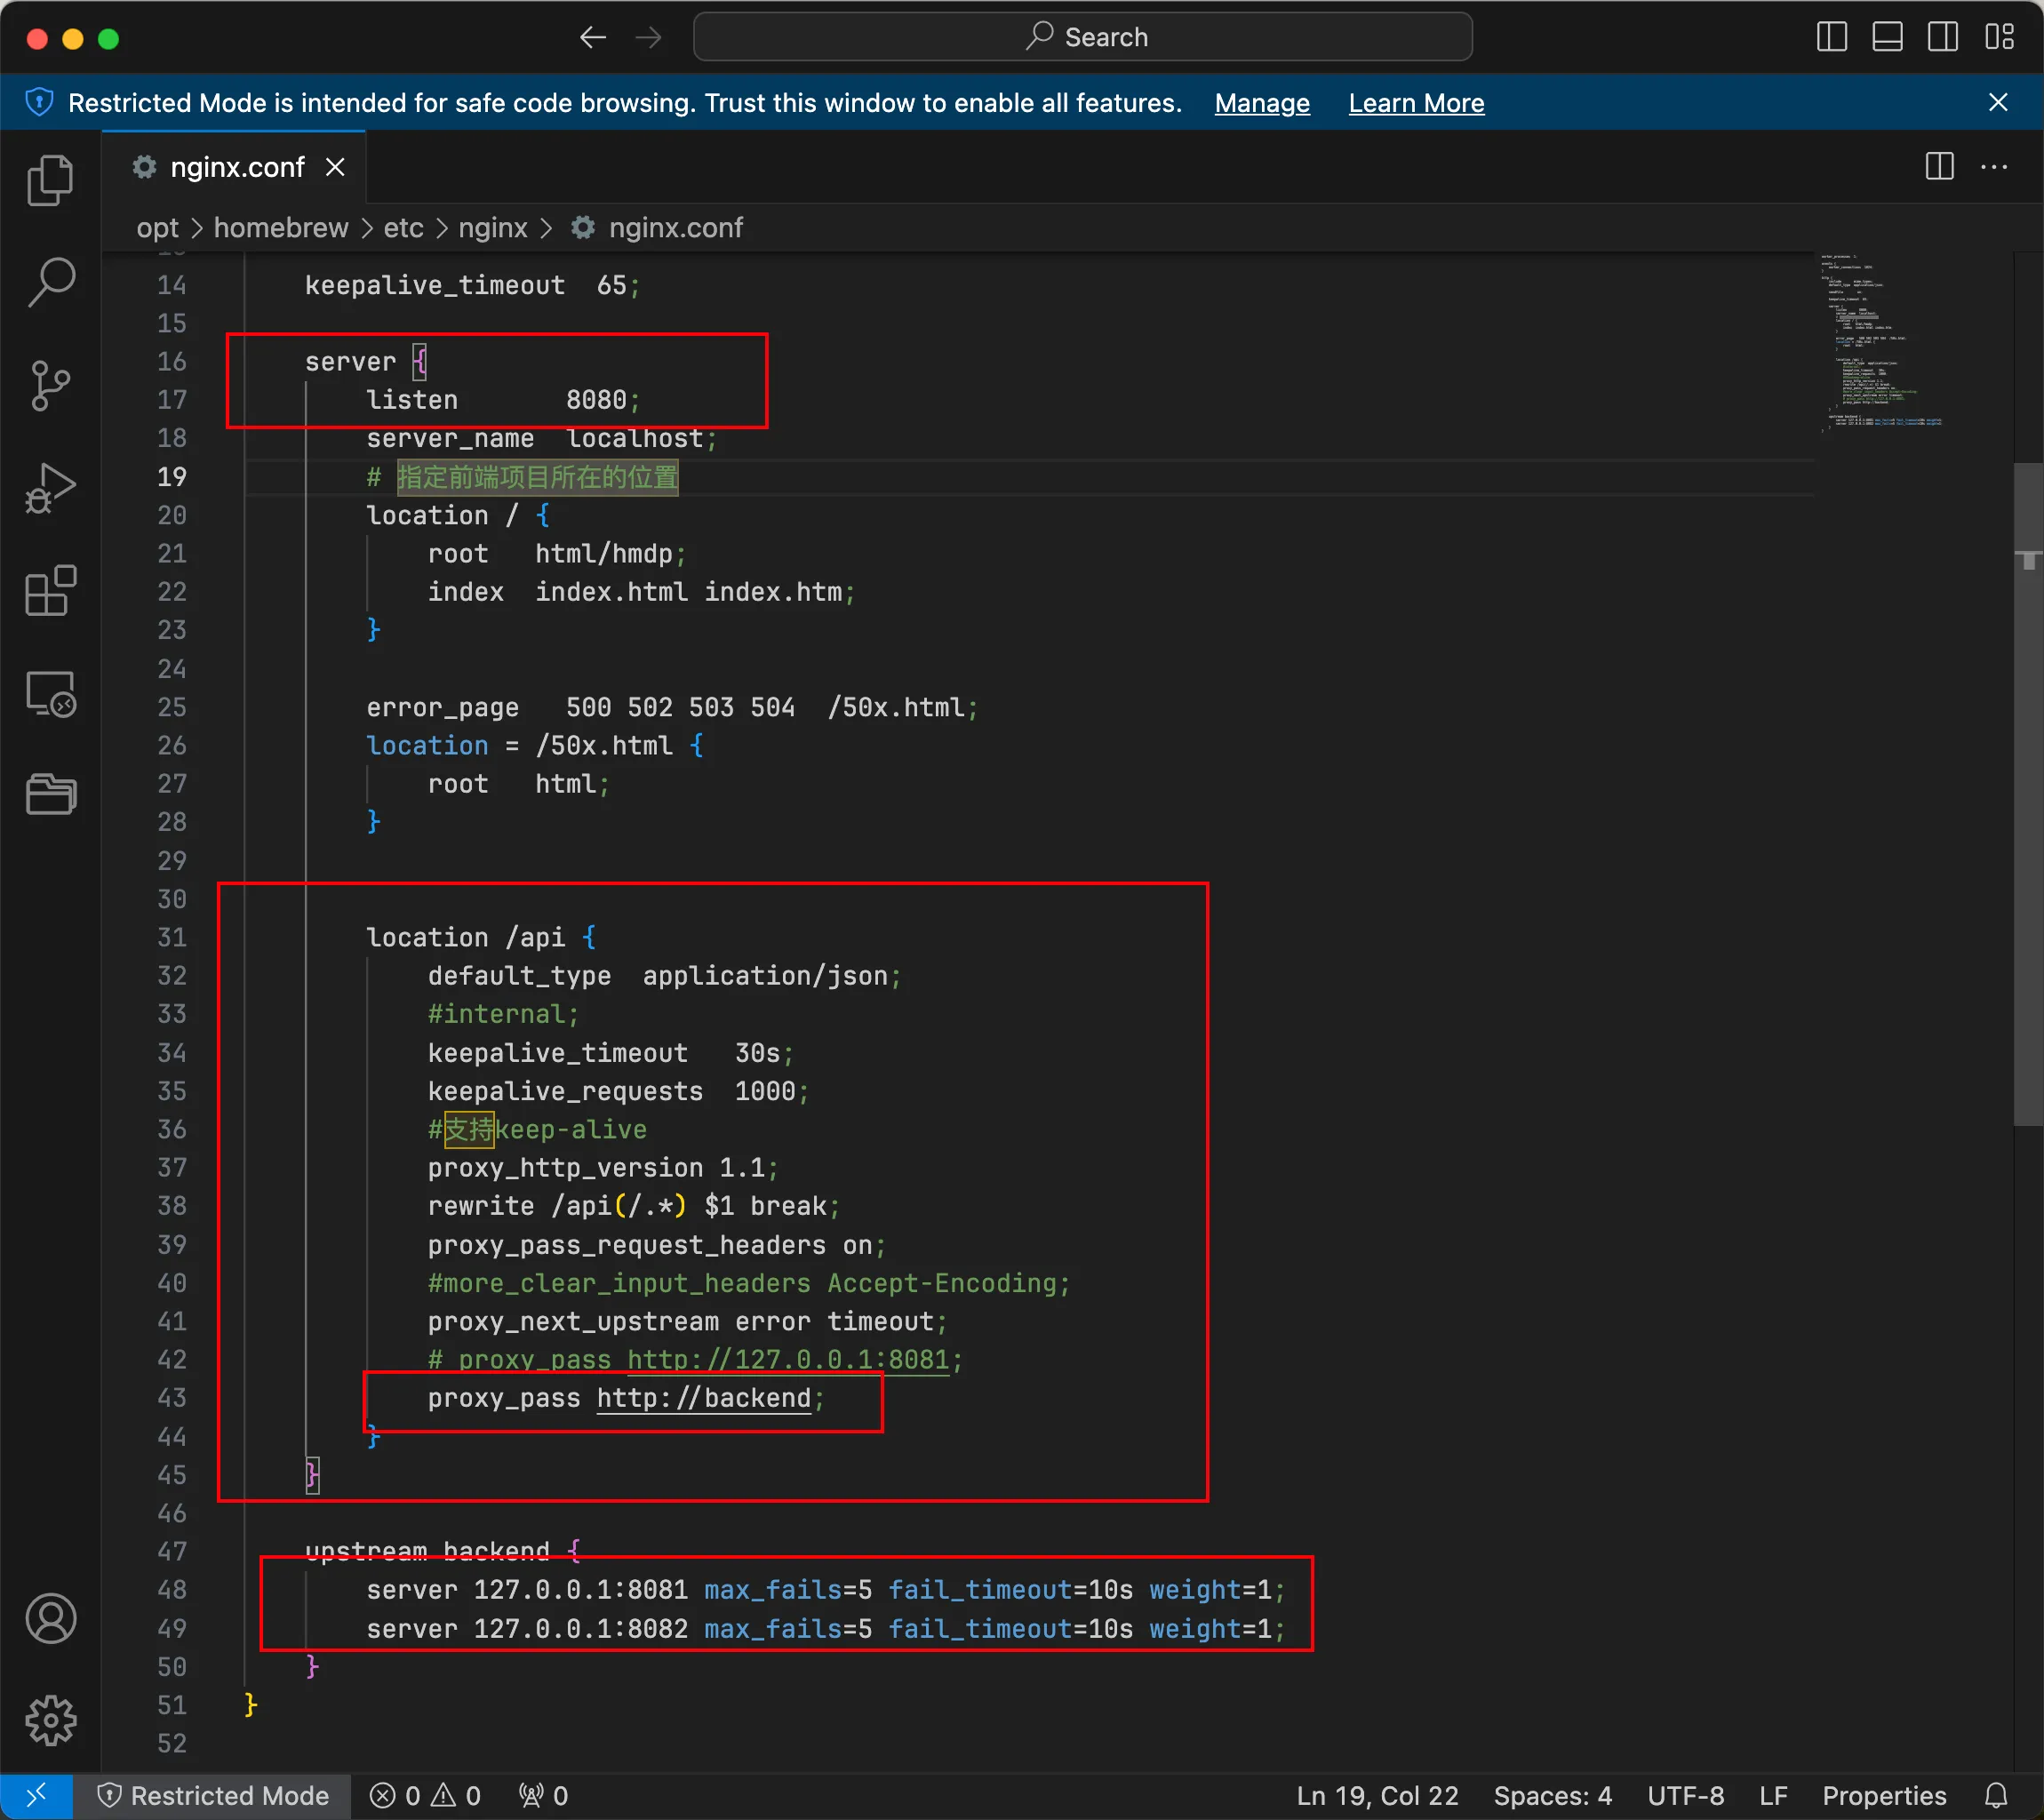
Task: Open the Manage gear menu
Action: click(x=50, y=1721)
